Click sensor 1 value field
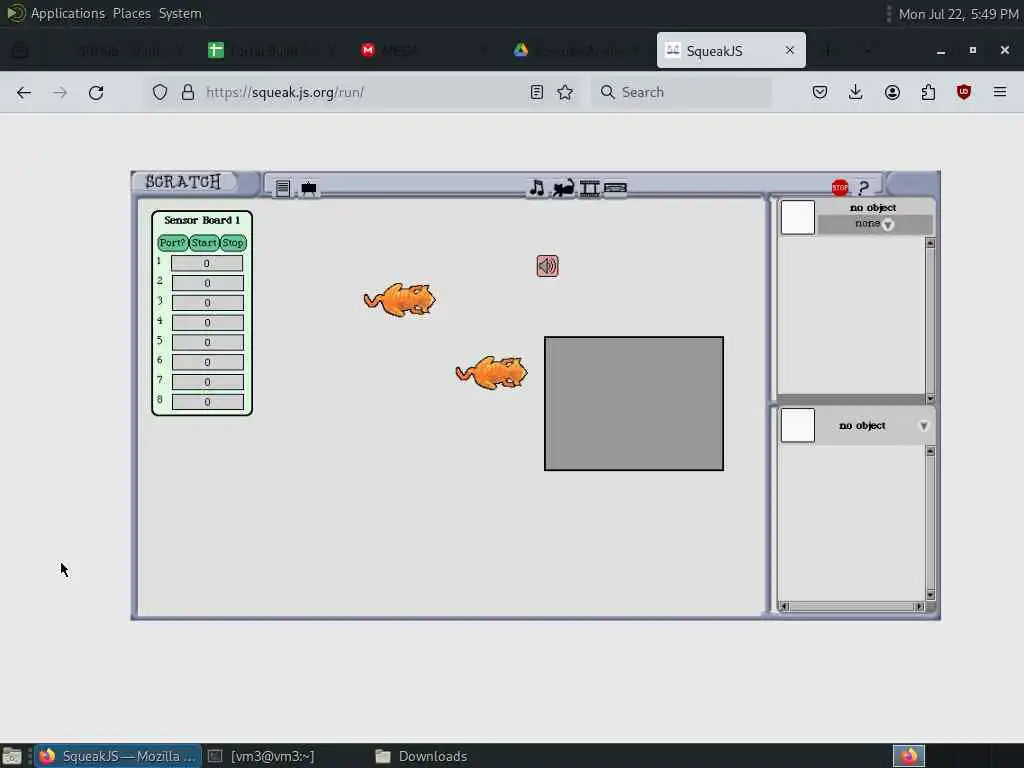The image size is (1024, 768). 207,263
